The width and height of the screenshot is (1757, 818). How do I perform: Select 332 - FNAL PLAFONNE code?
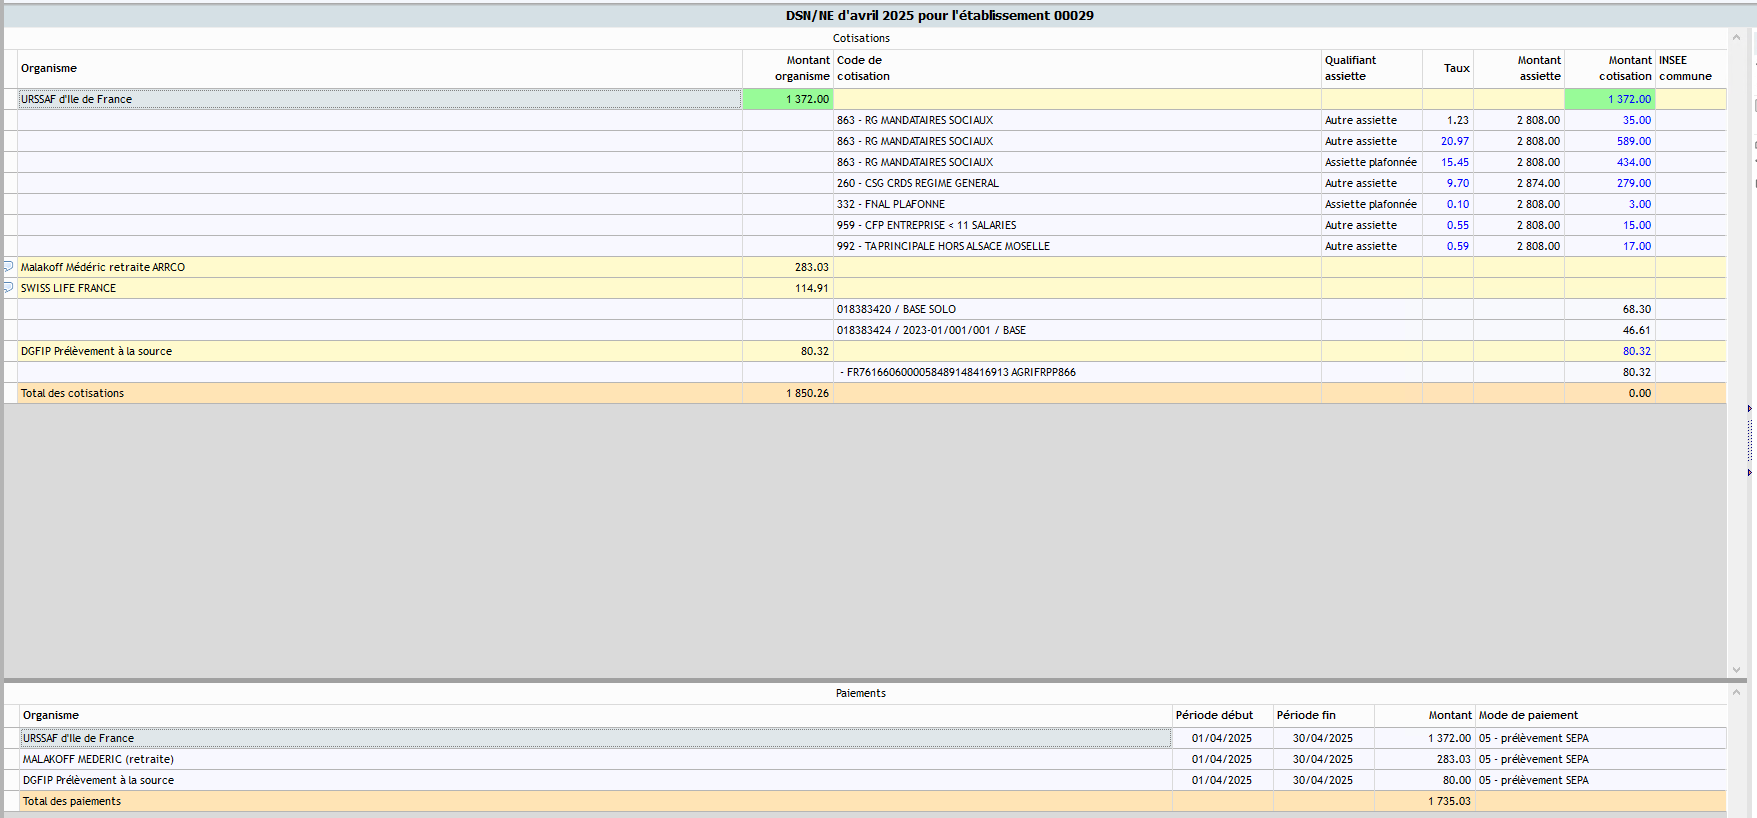891,204
